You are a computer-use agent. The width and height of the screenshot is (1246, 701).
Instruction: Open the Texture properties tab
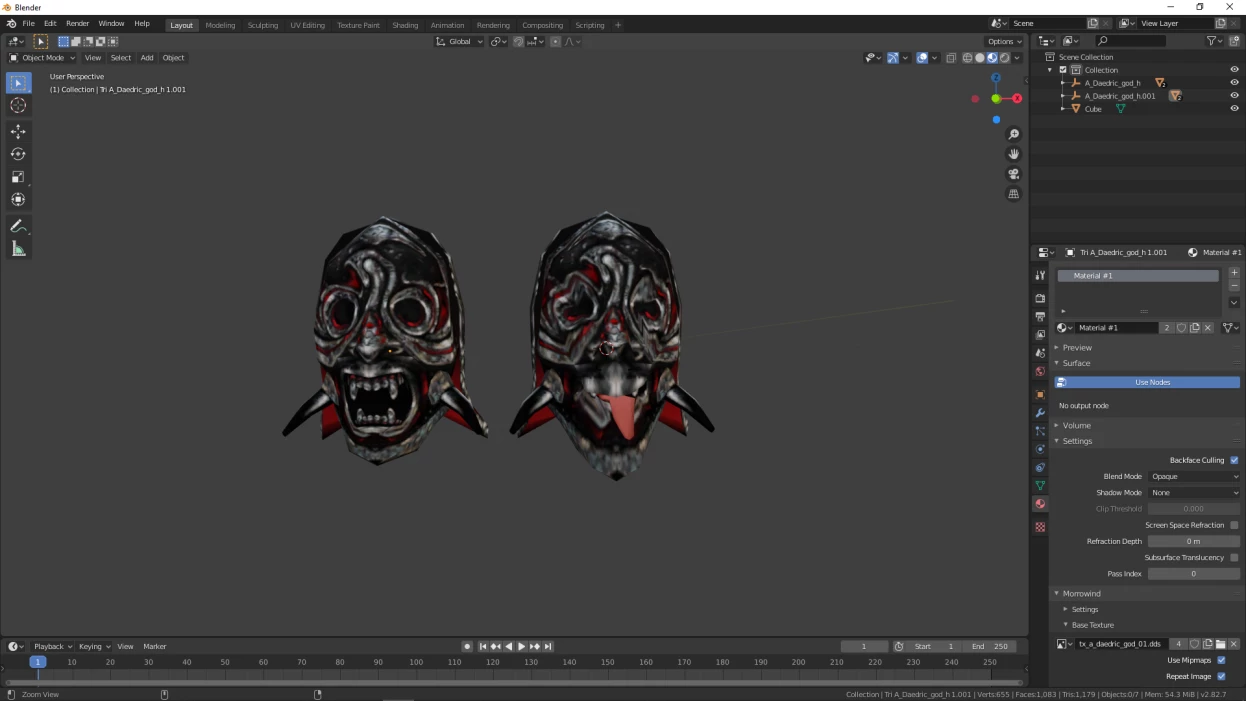click(1040, 527)
